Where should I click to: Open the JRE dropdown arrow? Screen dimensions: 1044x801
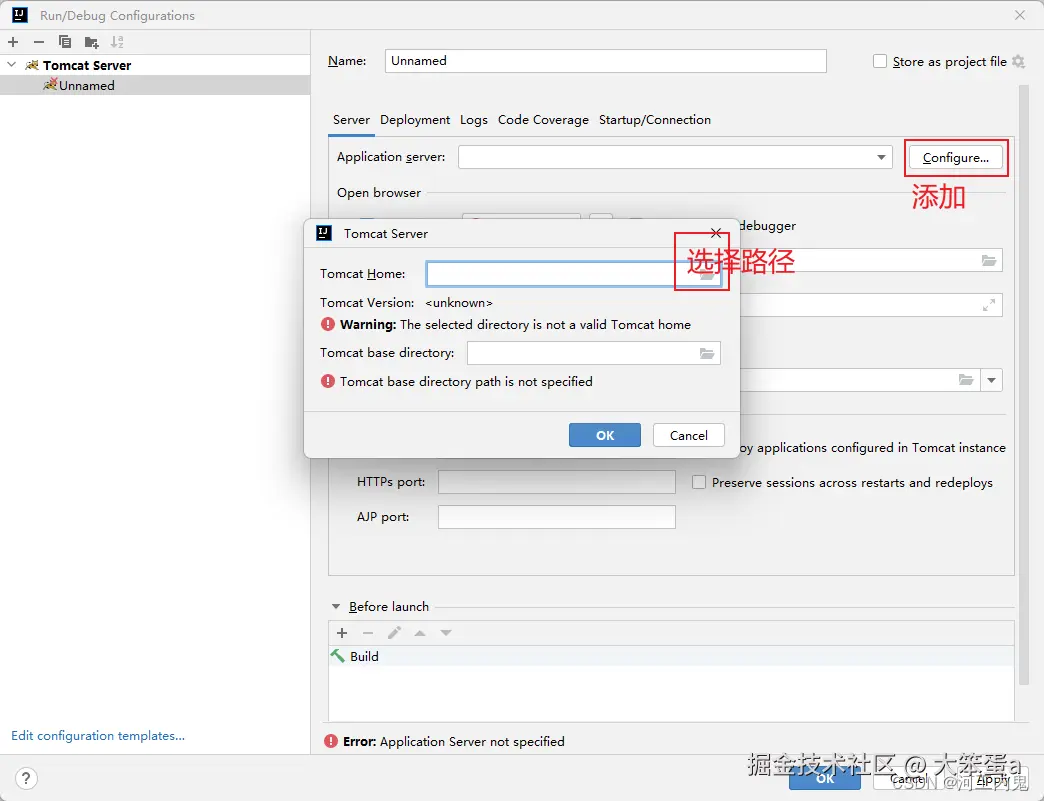tap(991, 380)
